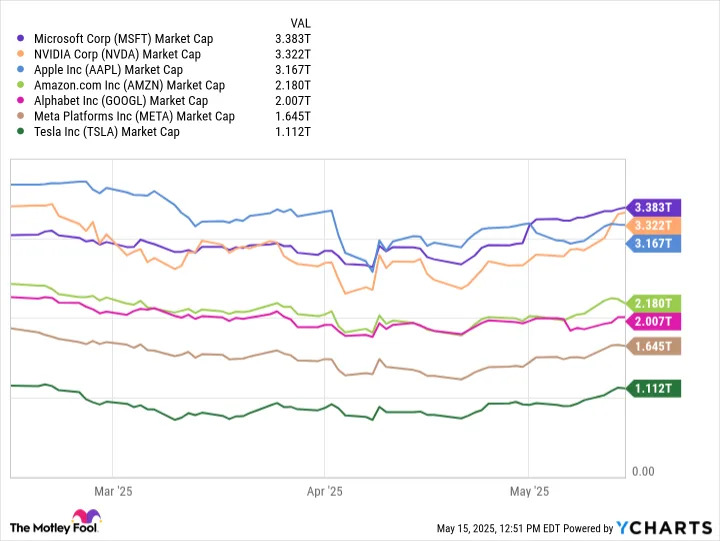Click the blue 3.167T end-of-line flag
This screenshot has height=541, width=720.
point(653,243)
